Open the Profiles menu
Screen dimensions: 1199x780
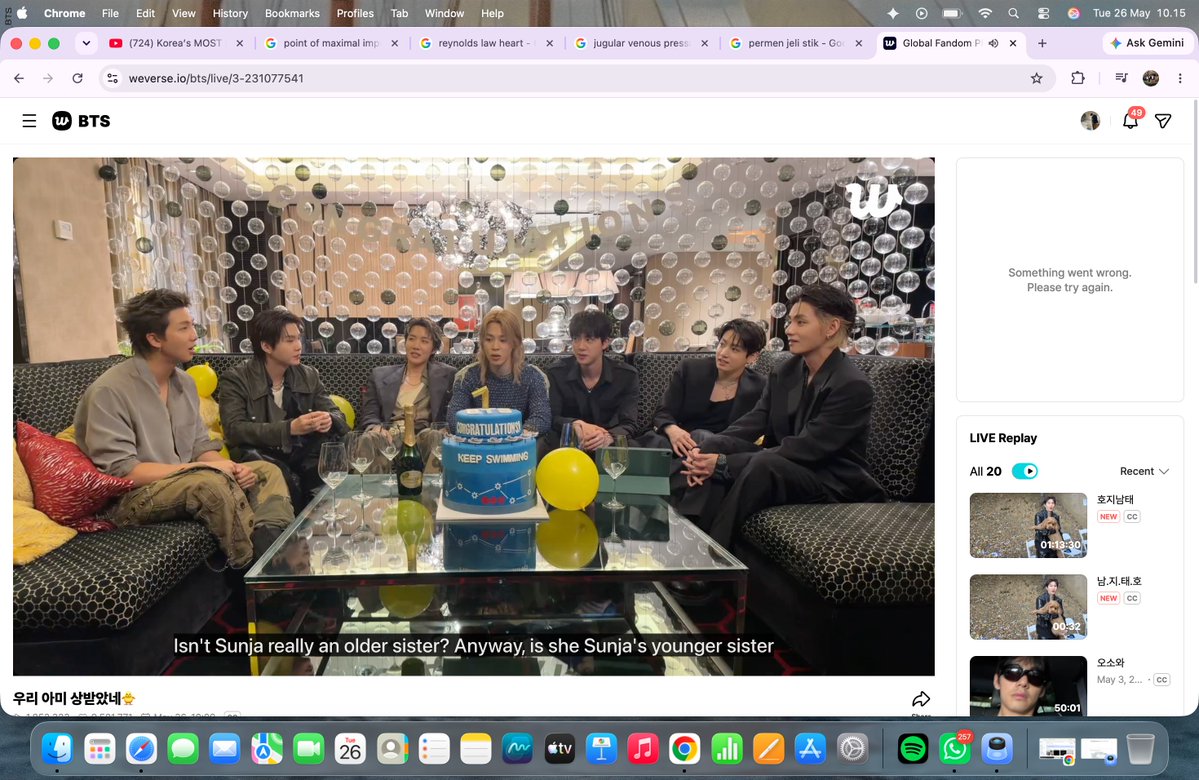click(355, 13)
